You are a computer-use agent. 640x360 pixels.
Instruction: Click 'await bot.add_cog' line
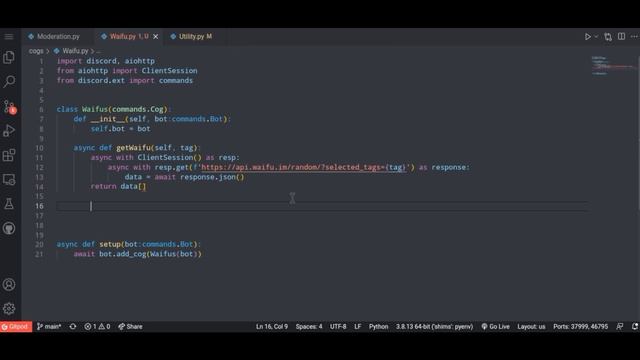138,254
